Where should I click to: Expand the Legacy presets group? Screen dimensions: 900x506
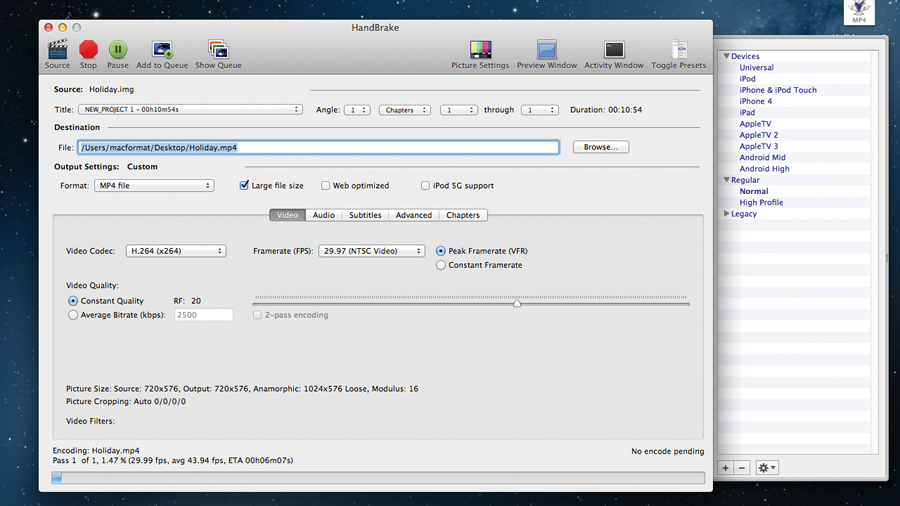727,214
